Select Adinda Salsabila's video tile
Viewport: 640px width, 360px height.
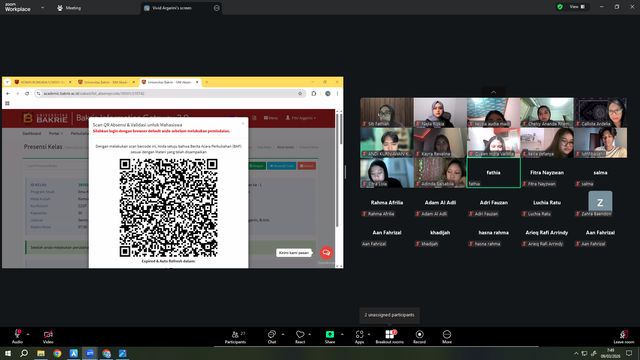point(440,173)
